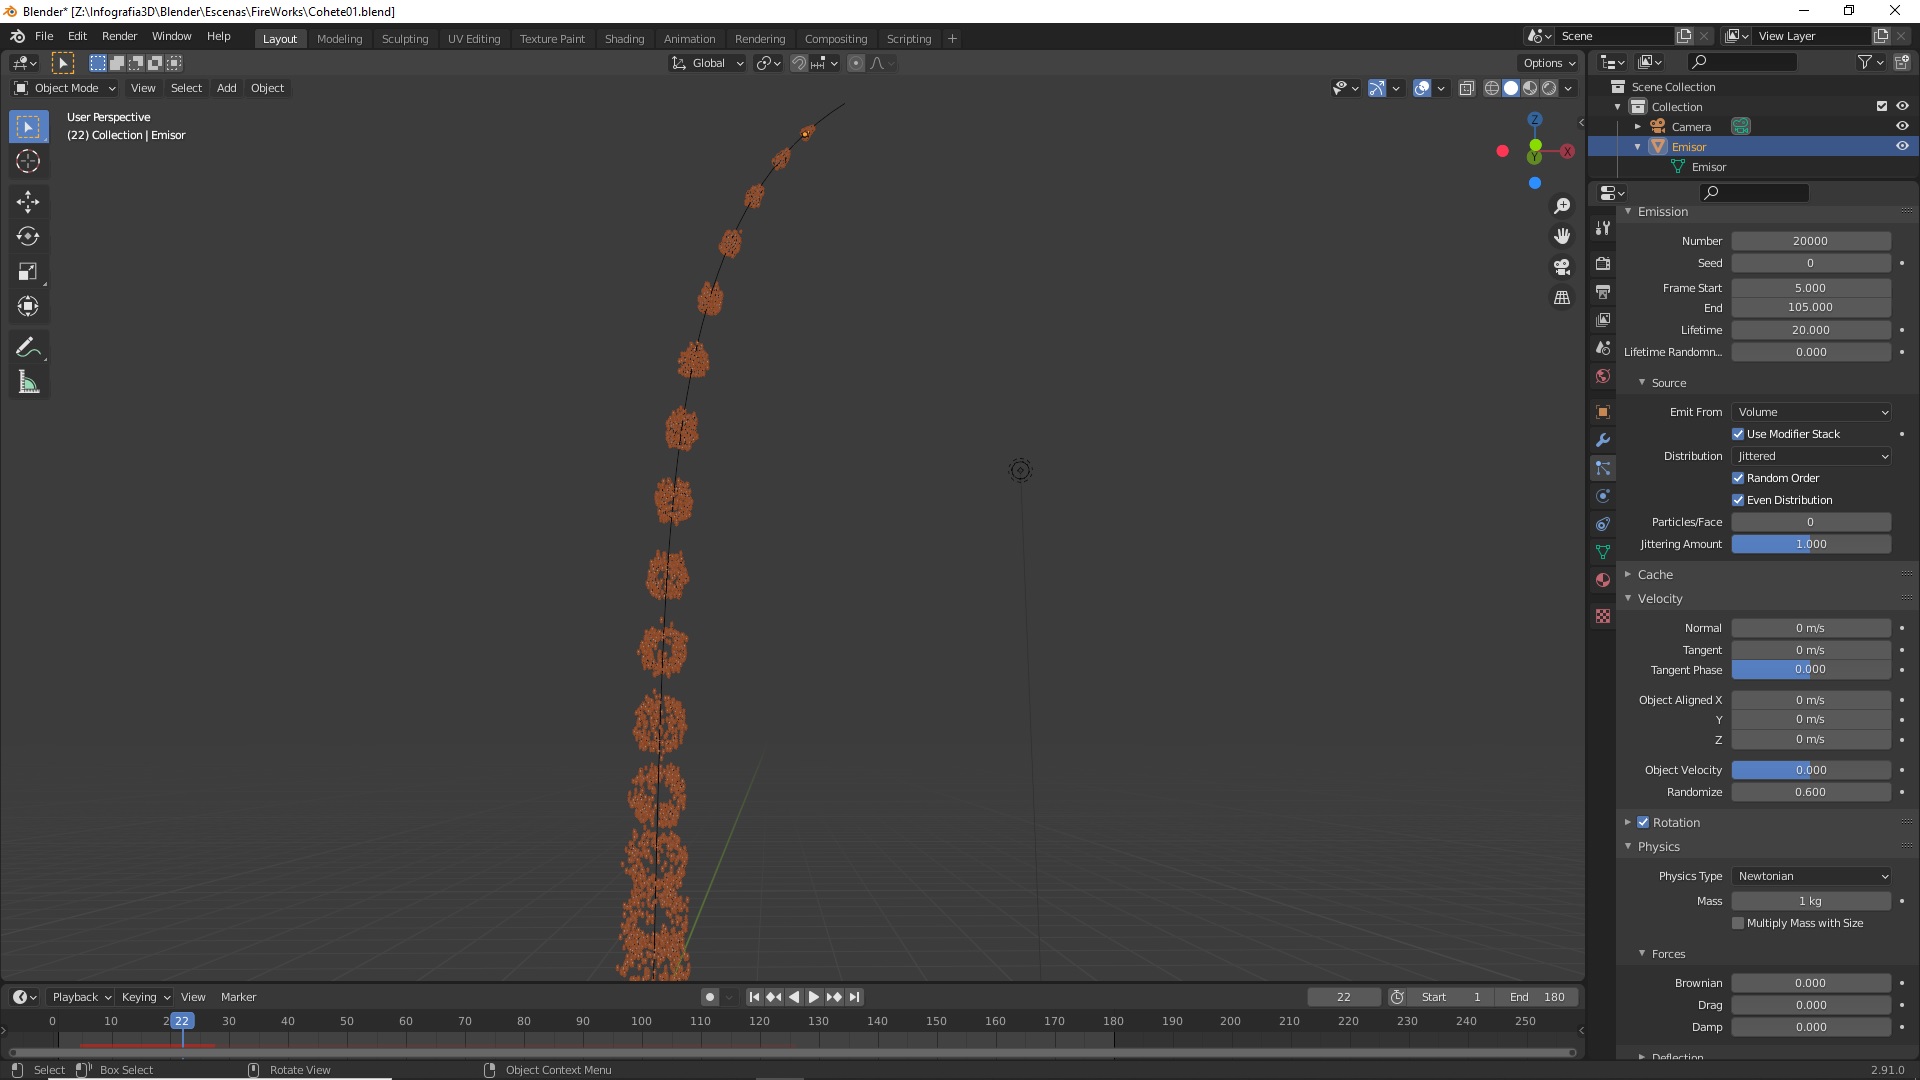Expand the Cache panel

click(1655, 574)
